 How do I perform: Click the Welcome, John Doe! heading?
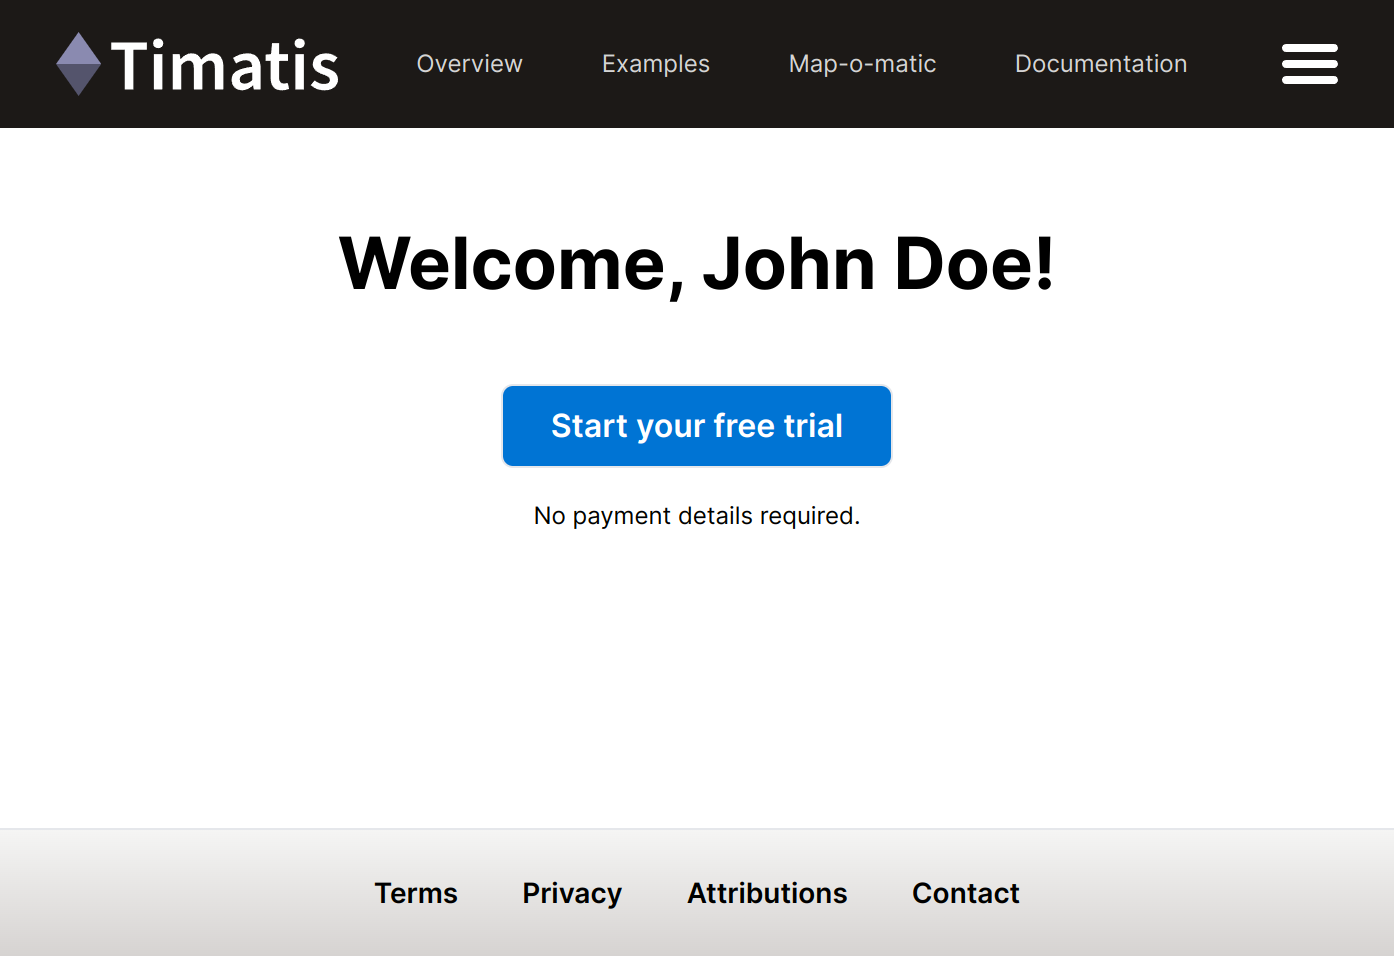[x=697, y=264]
